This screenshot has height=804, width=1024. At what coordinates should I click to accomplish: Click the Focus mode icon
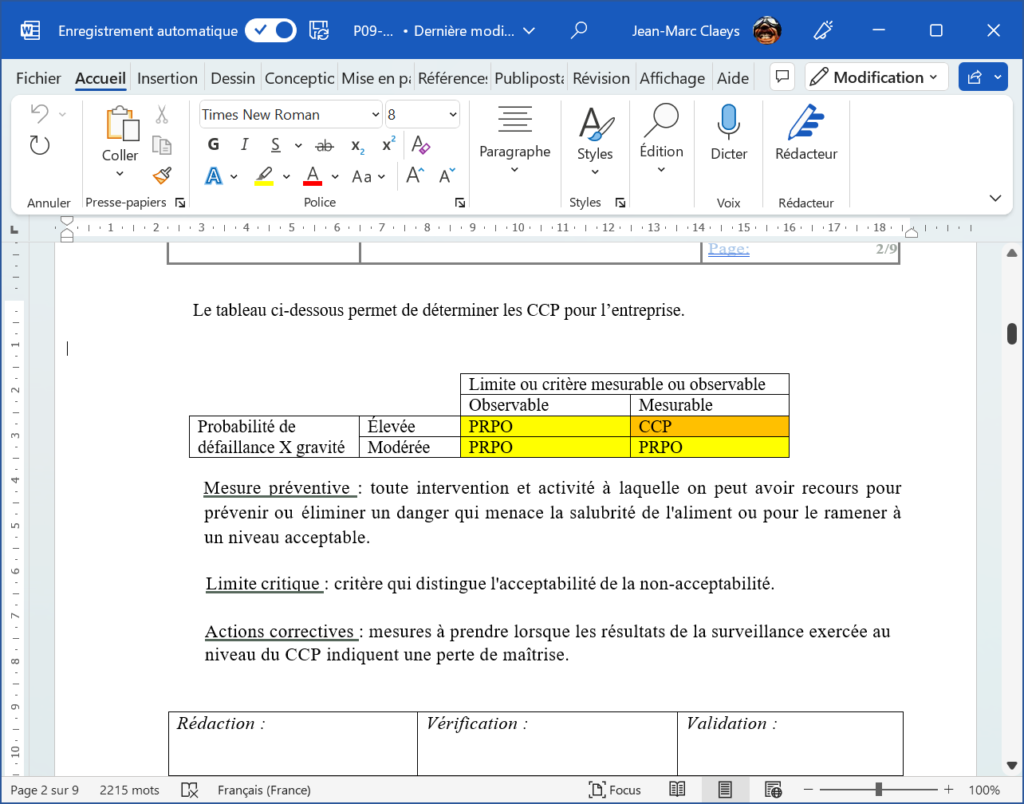click(615, 790)
